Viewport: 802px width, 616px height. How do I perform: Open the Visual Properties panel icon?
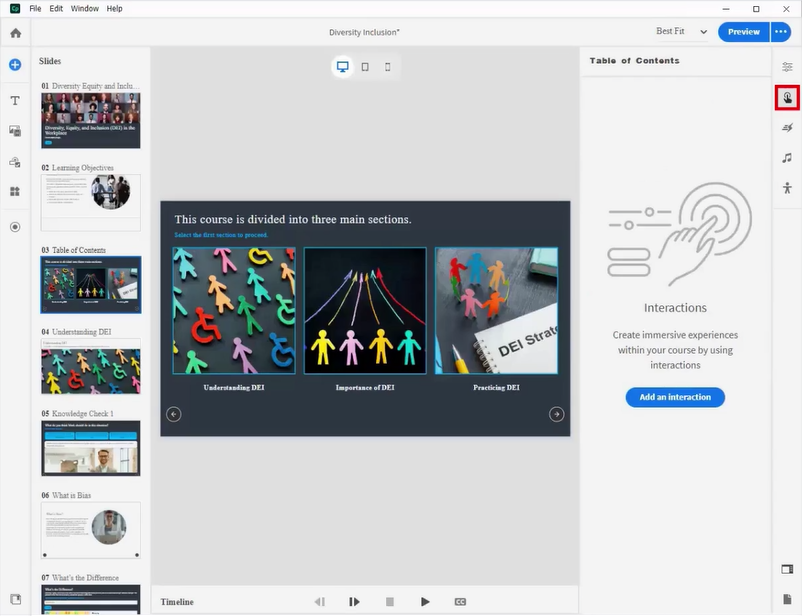click(x=787, y=67)
